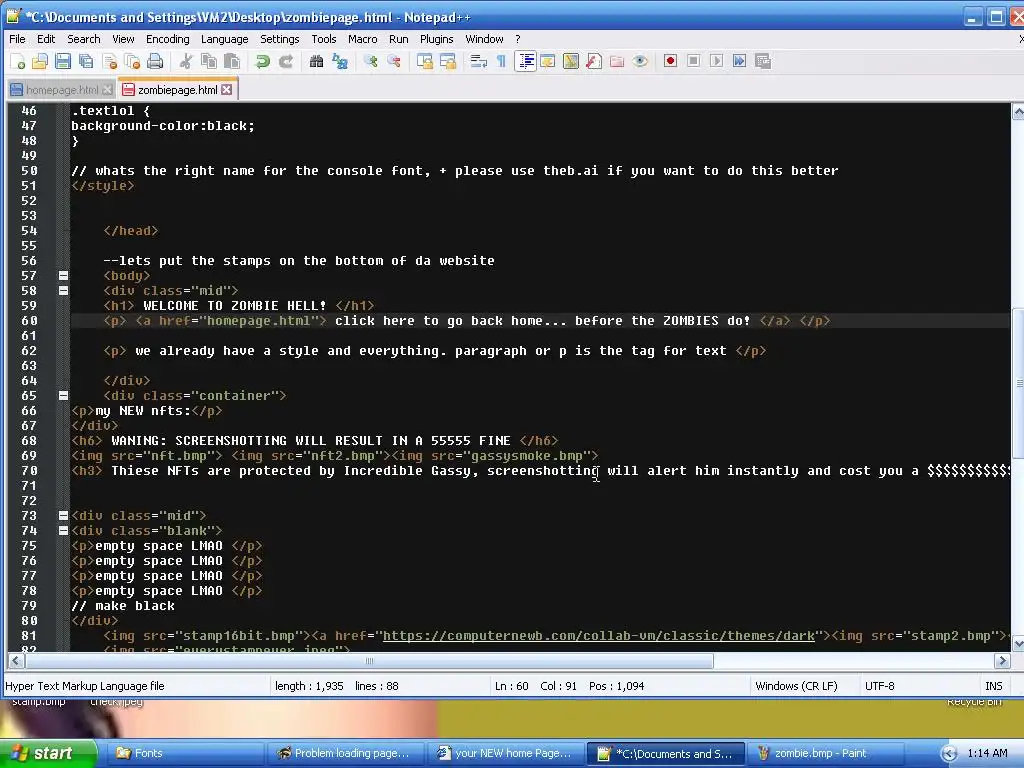Click the vertical scrollbar up arrow
1024x768 pixels.
coord(1017,111)
